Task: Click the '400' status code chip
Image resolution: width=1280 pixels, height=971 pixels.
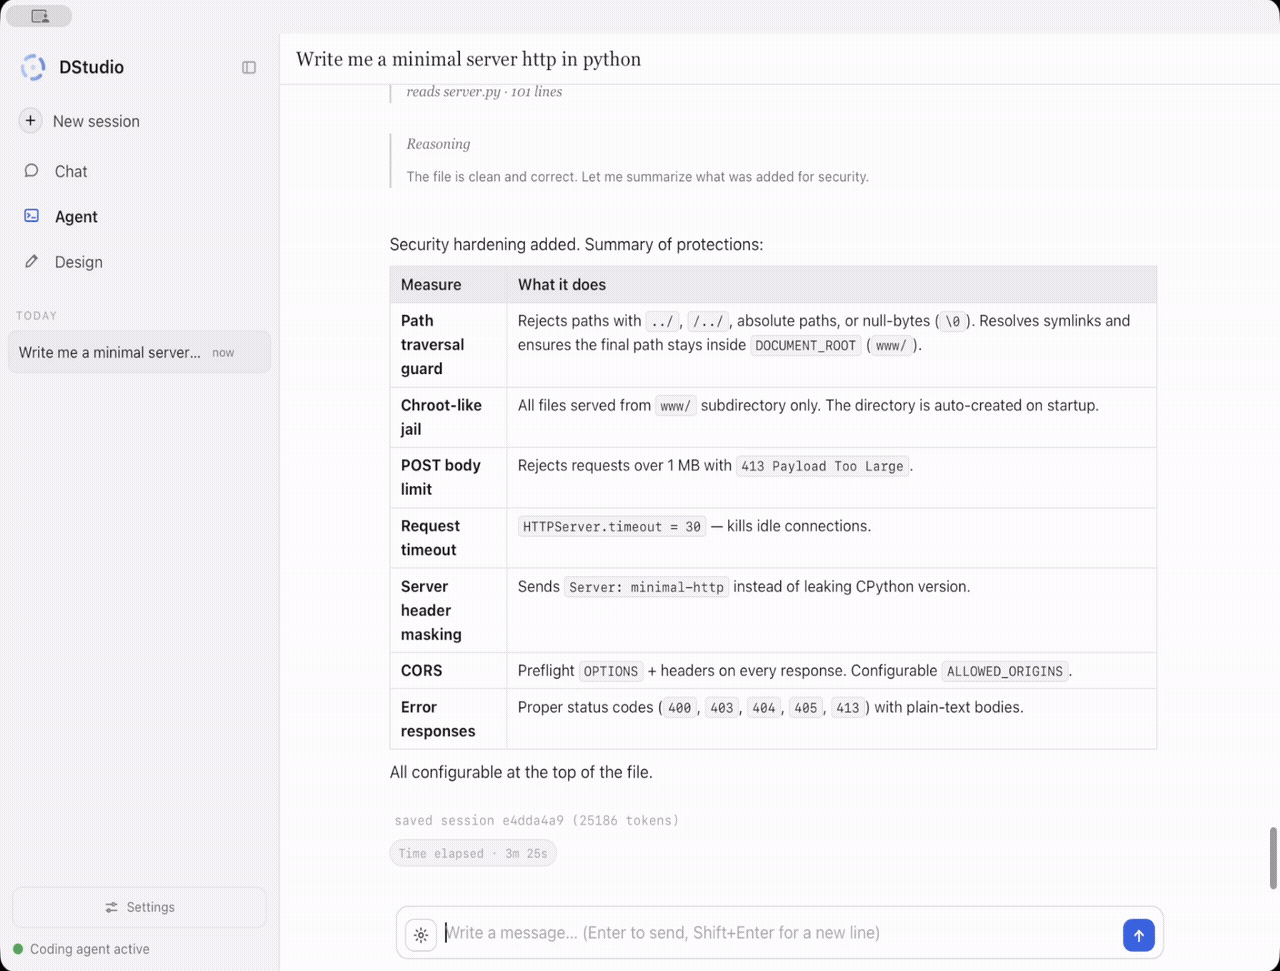Action: (x=680, y=708)
